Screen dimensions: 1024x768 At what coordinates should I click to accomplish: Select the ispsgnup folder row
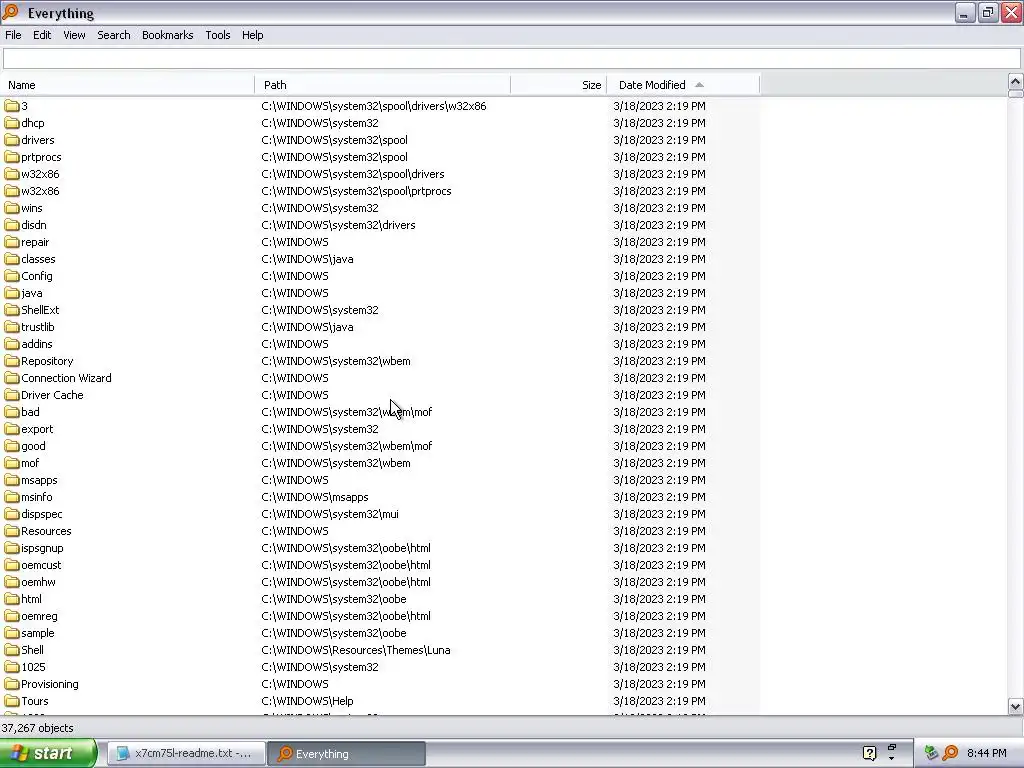(x=380, y=548)
